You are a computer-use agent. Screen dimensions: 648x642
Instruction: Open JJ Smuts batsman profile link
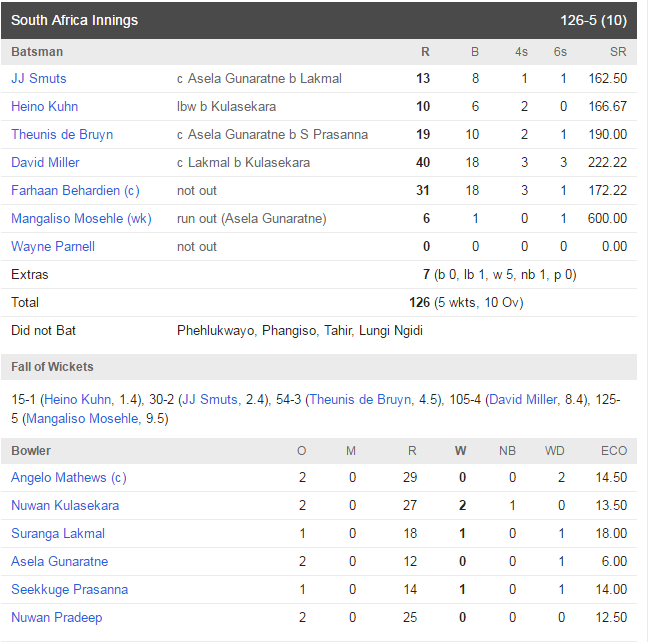39,78
